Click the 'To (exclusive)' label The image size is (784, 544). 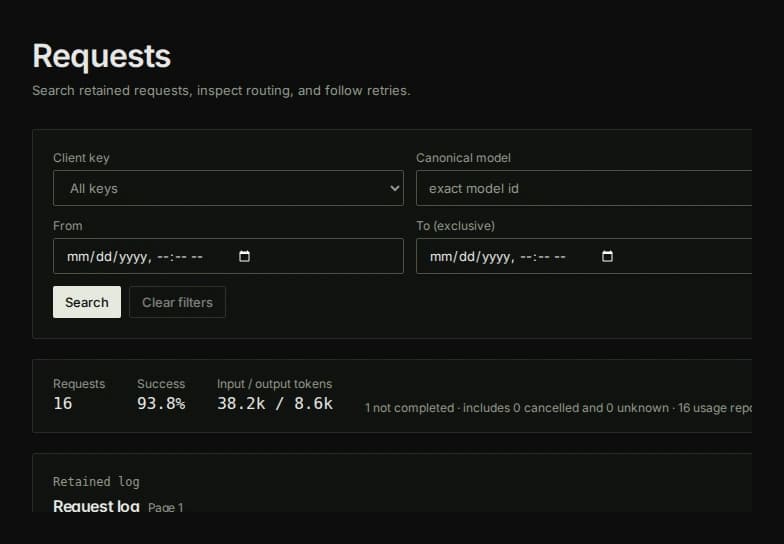456,226
